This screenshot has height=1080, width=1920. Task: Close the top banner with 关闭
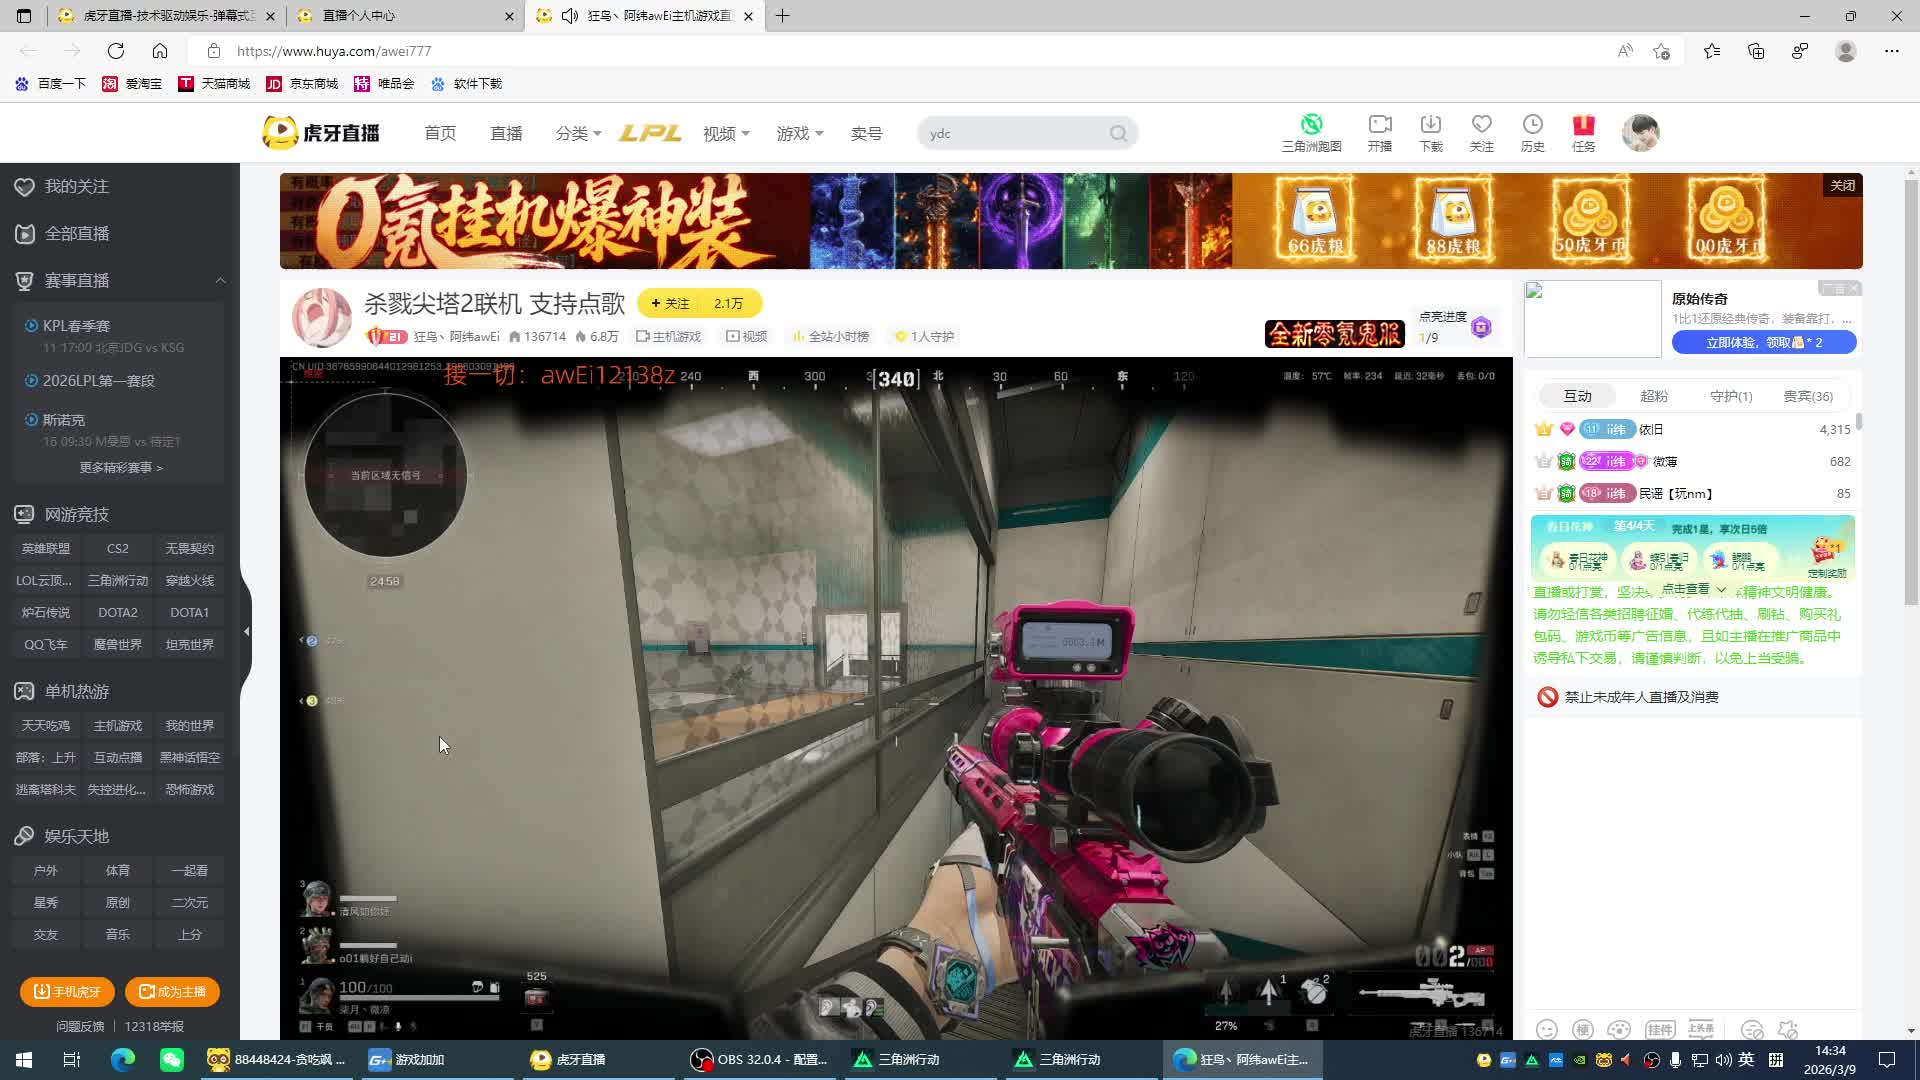1842,185
